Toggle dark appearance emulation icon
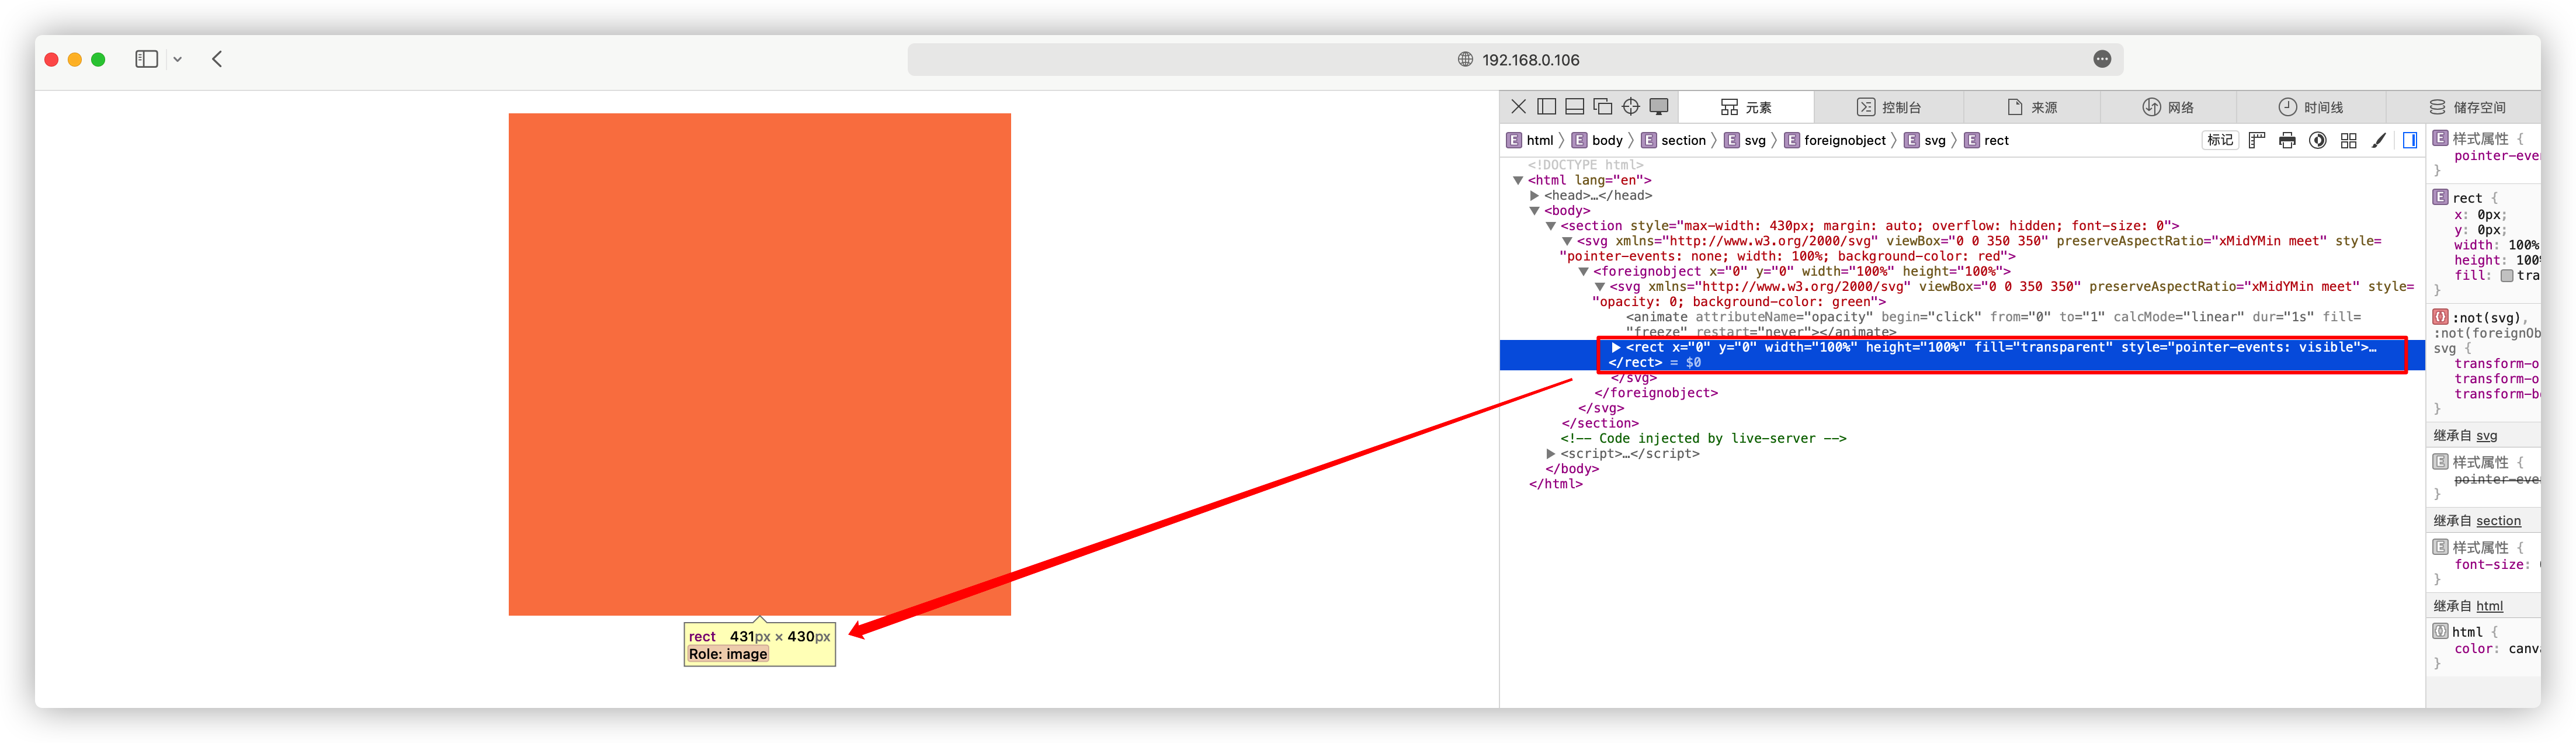The height and width of the screenshot is (743, 2576). pyautogui.click(x=2318, y=141)
